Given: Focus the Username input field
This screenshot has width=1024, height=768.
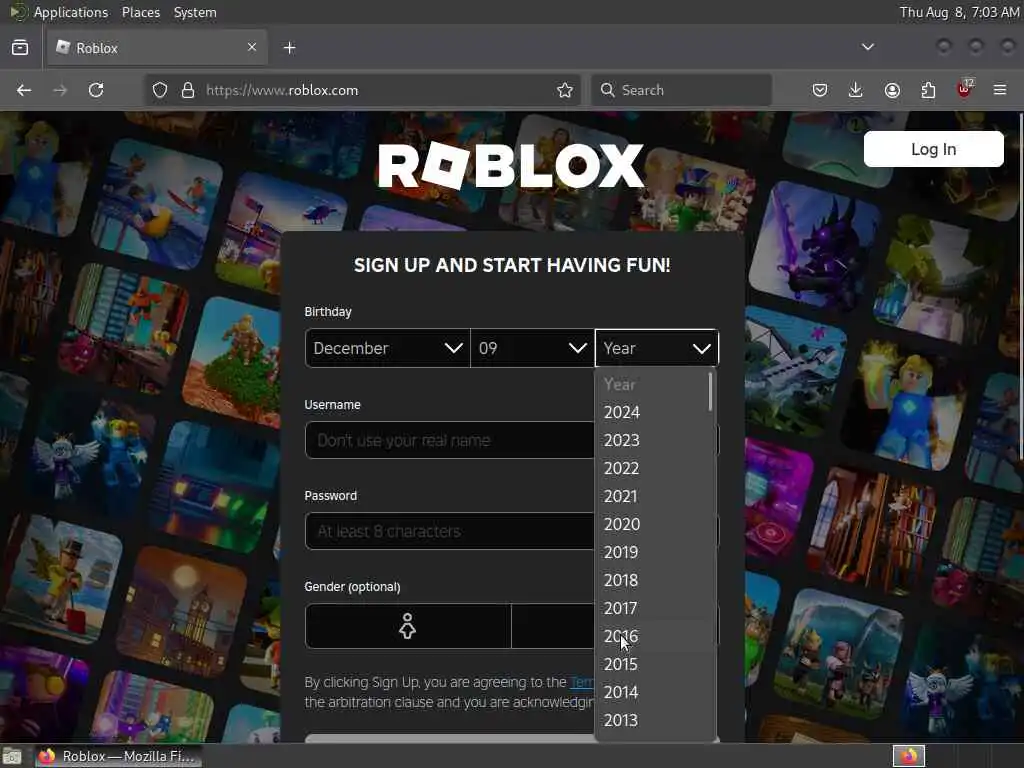Looking at the screenshot, I should [450, 440].
